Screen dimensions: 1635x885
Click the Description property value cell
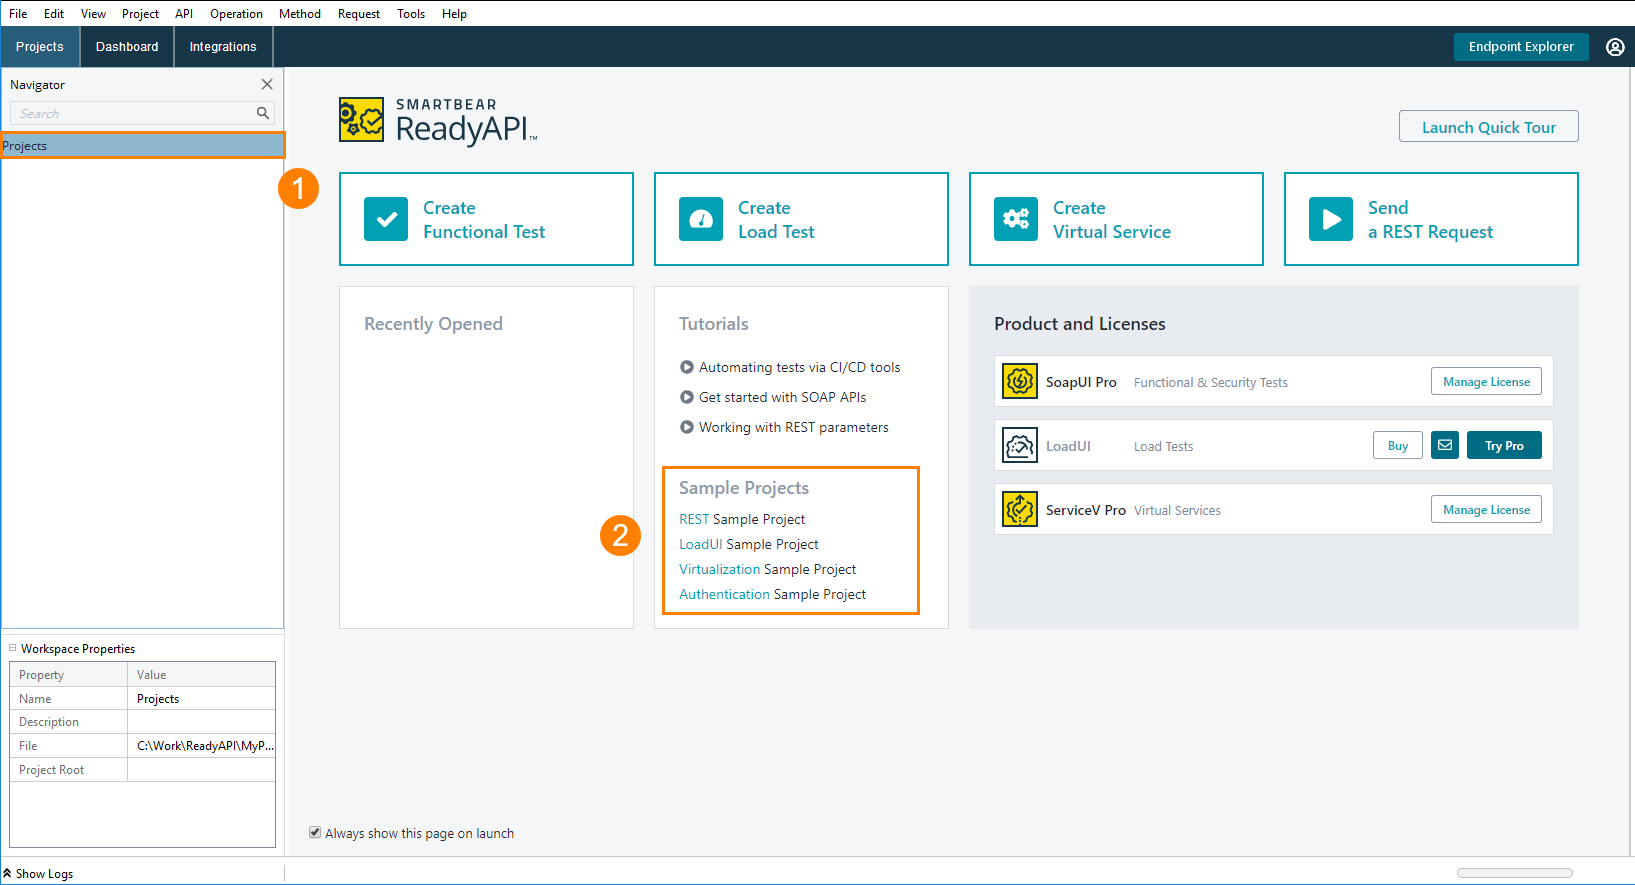click(201, 721)
